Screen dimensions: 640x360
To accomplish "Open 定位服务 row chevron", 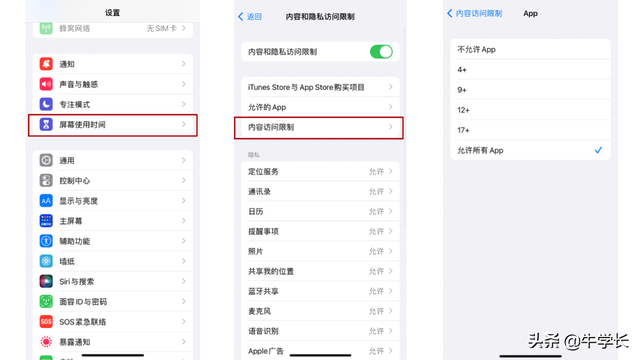I will [391, 171].
